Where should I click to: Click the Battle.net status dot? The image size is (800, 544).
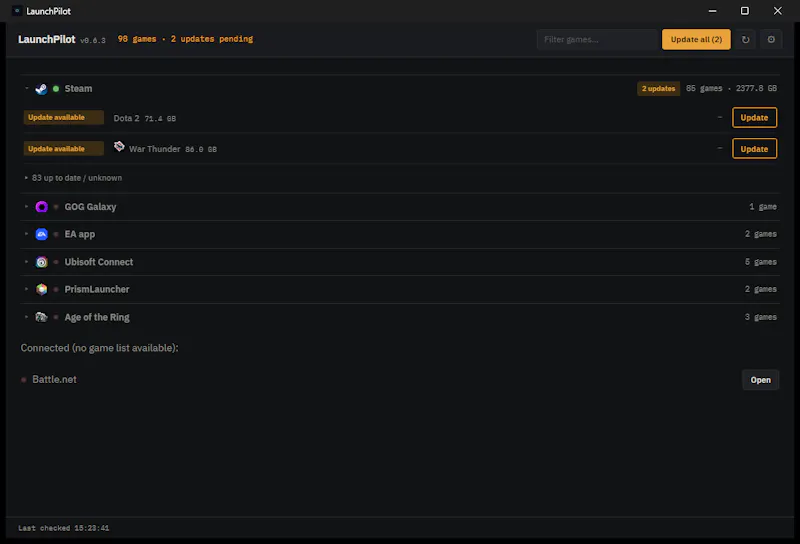click(x=23, y=380)
